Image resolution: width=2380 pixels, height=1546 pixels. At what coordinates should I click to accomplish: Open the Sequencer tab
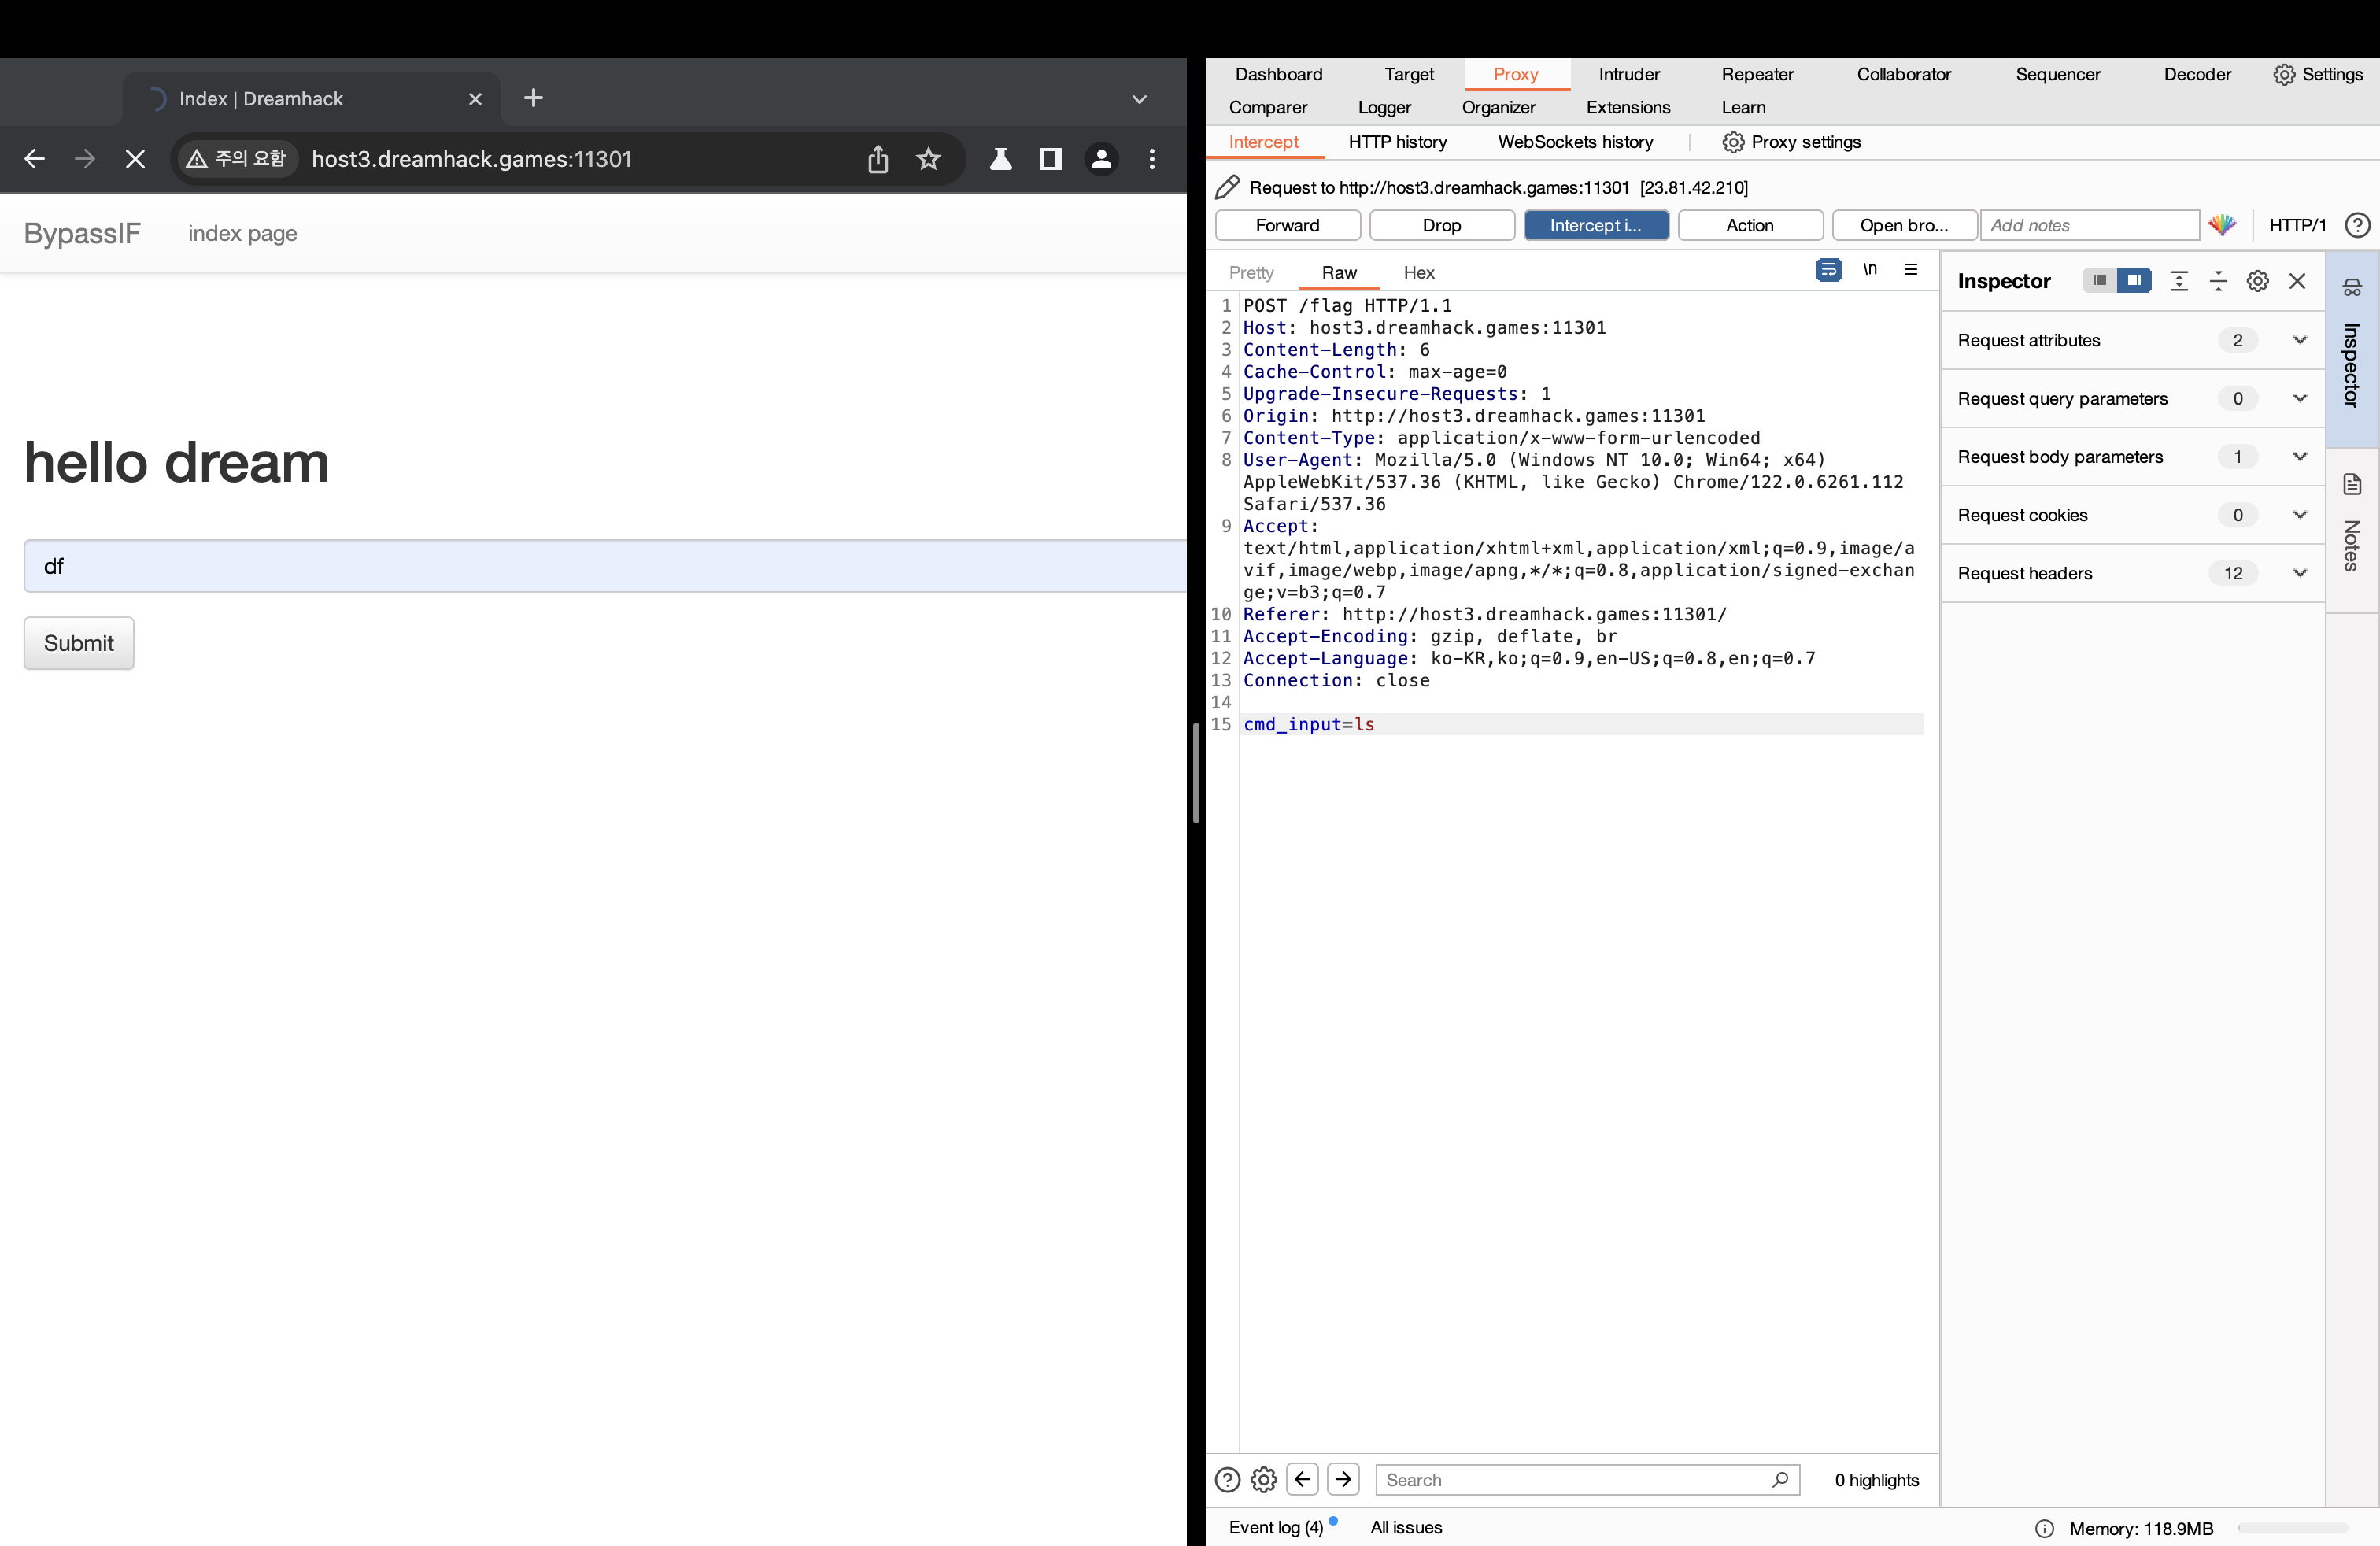(2057, 74)
